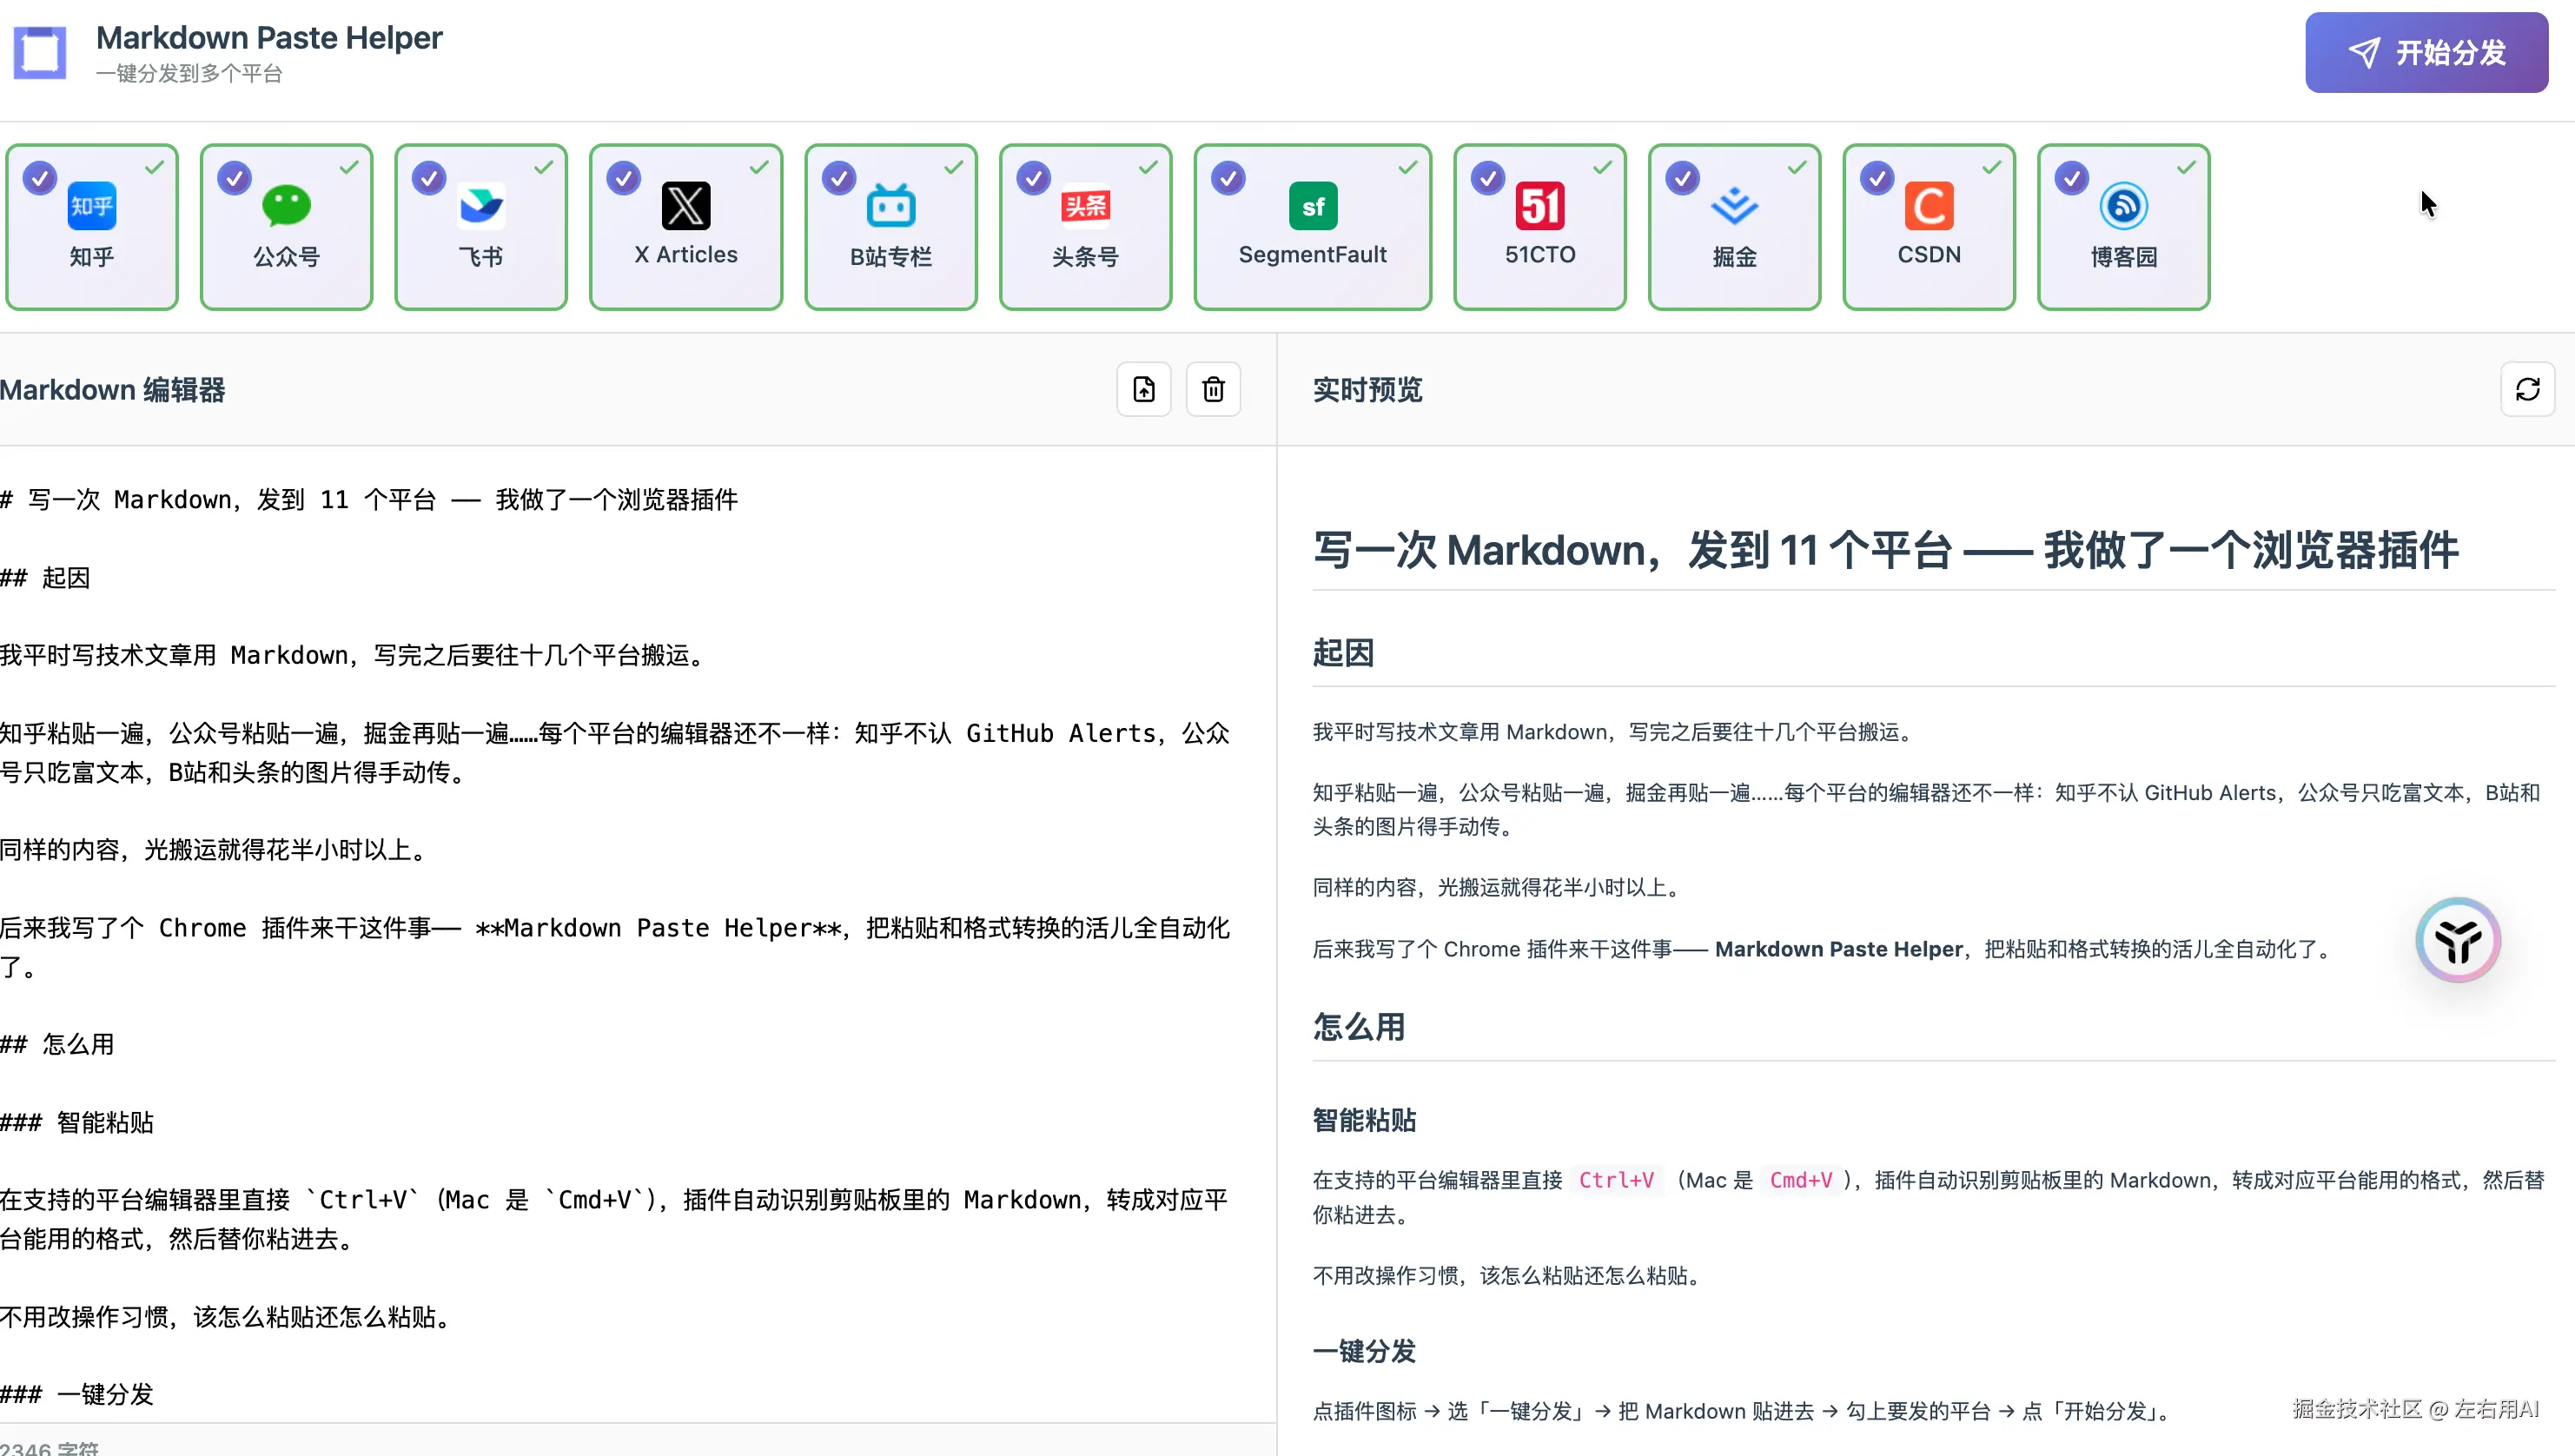The height and width of the screenshot is (1456, 2575).
Task: Toggle the 飞书 platform checkbox
Action: tap(429, 178)
